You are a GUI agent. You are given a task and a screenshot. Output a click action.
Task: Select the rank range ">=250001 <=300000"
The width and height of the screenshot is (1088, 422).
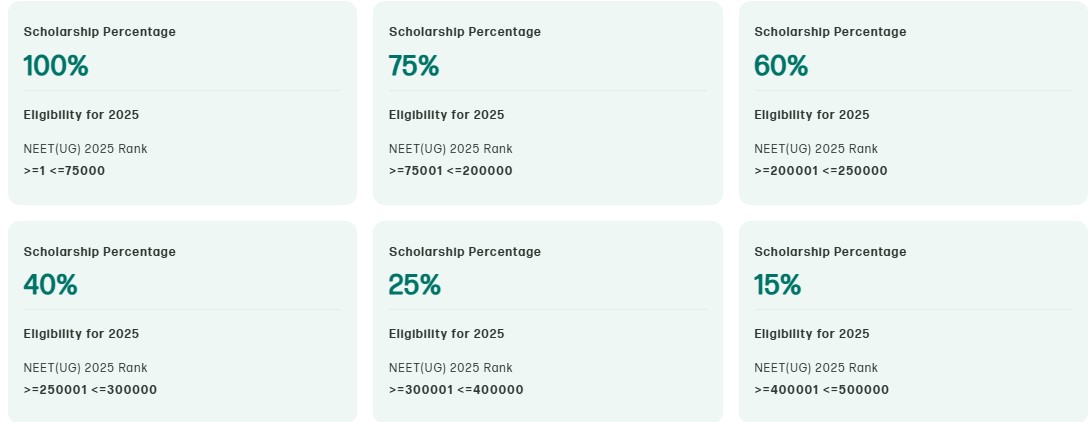tap(90, 389)
